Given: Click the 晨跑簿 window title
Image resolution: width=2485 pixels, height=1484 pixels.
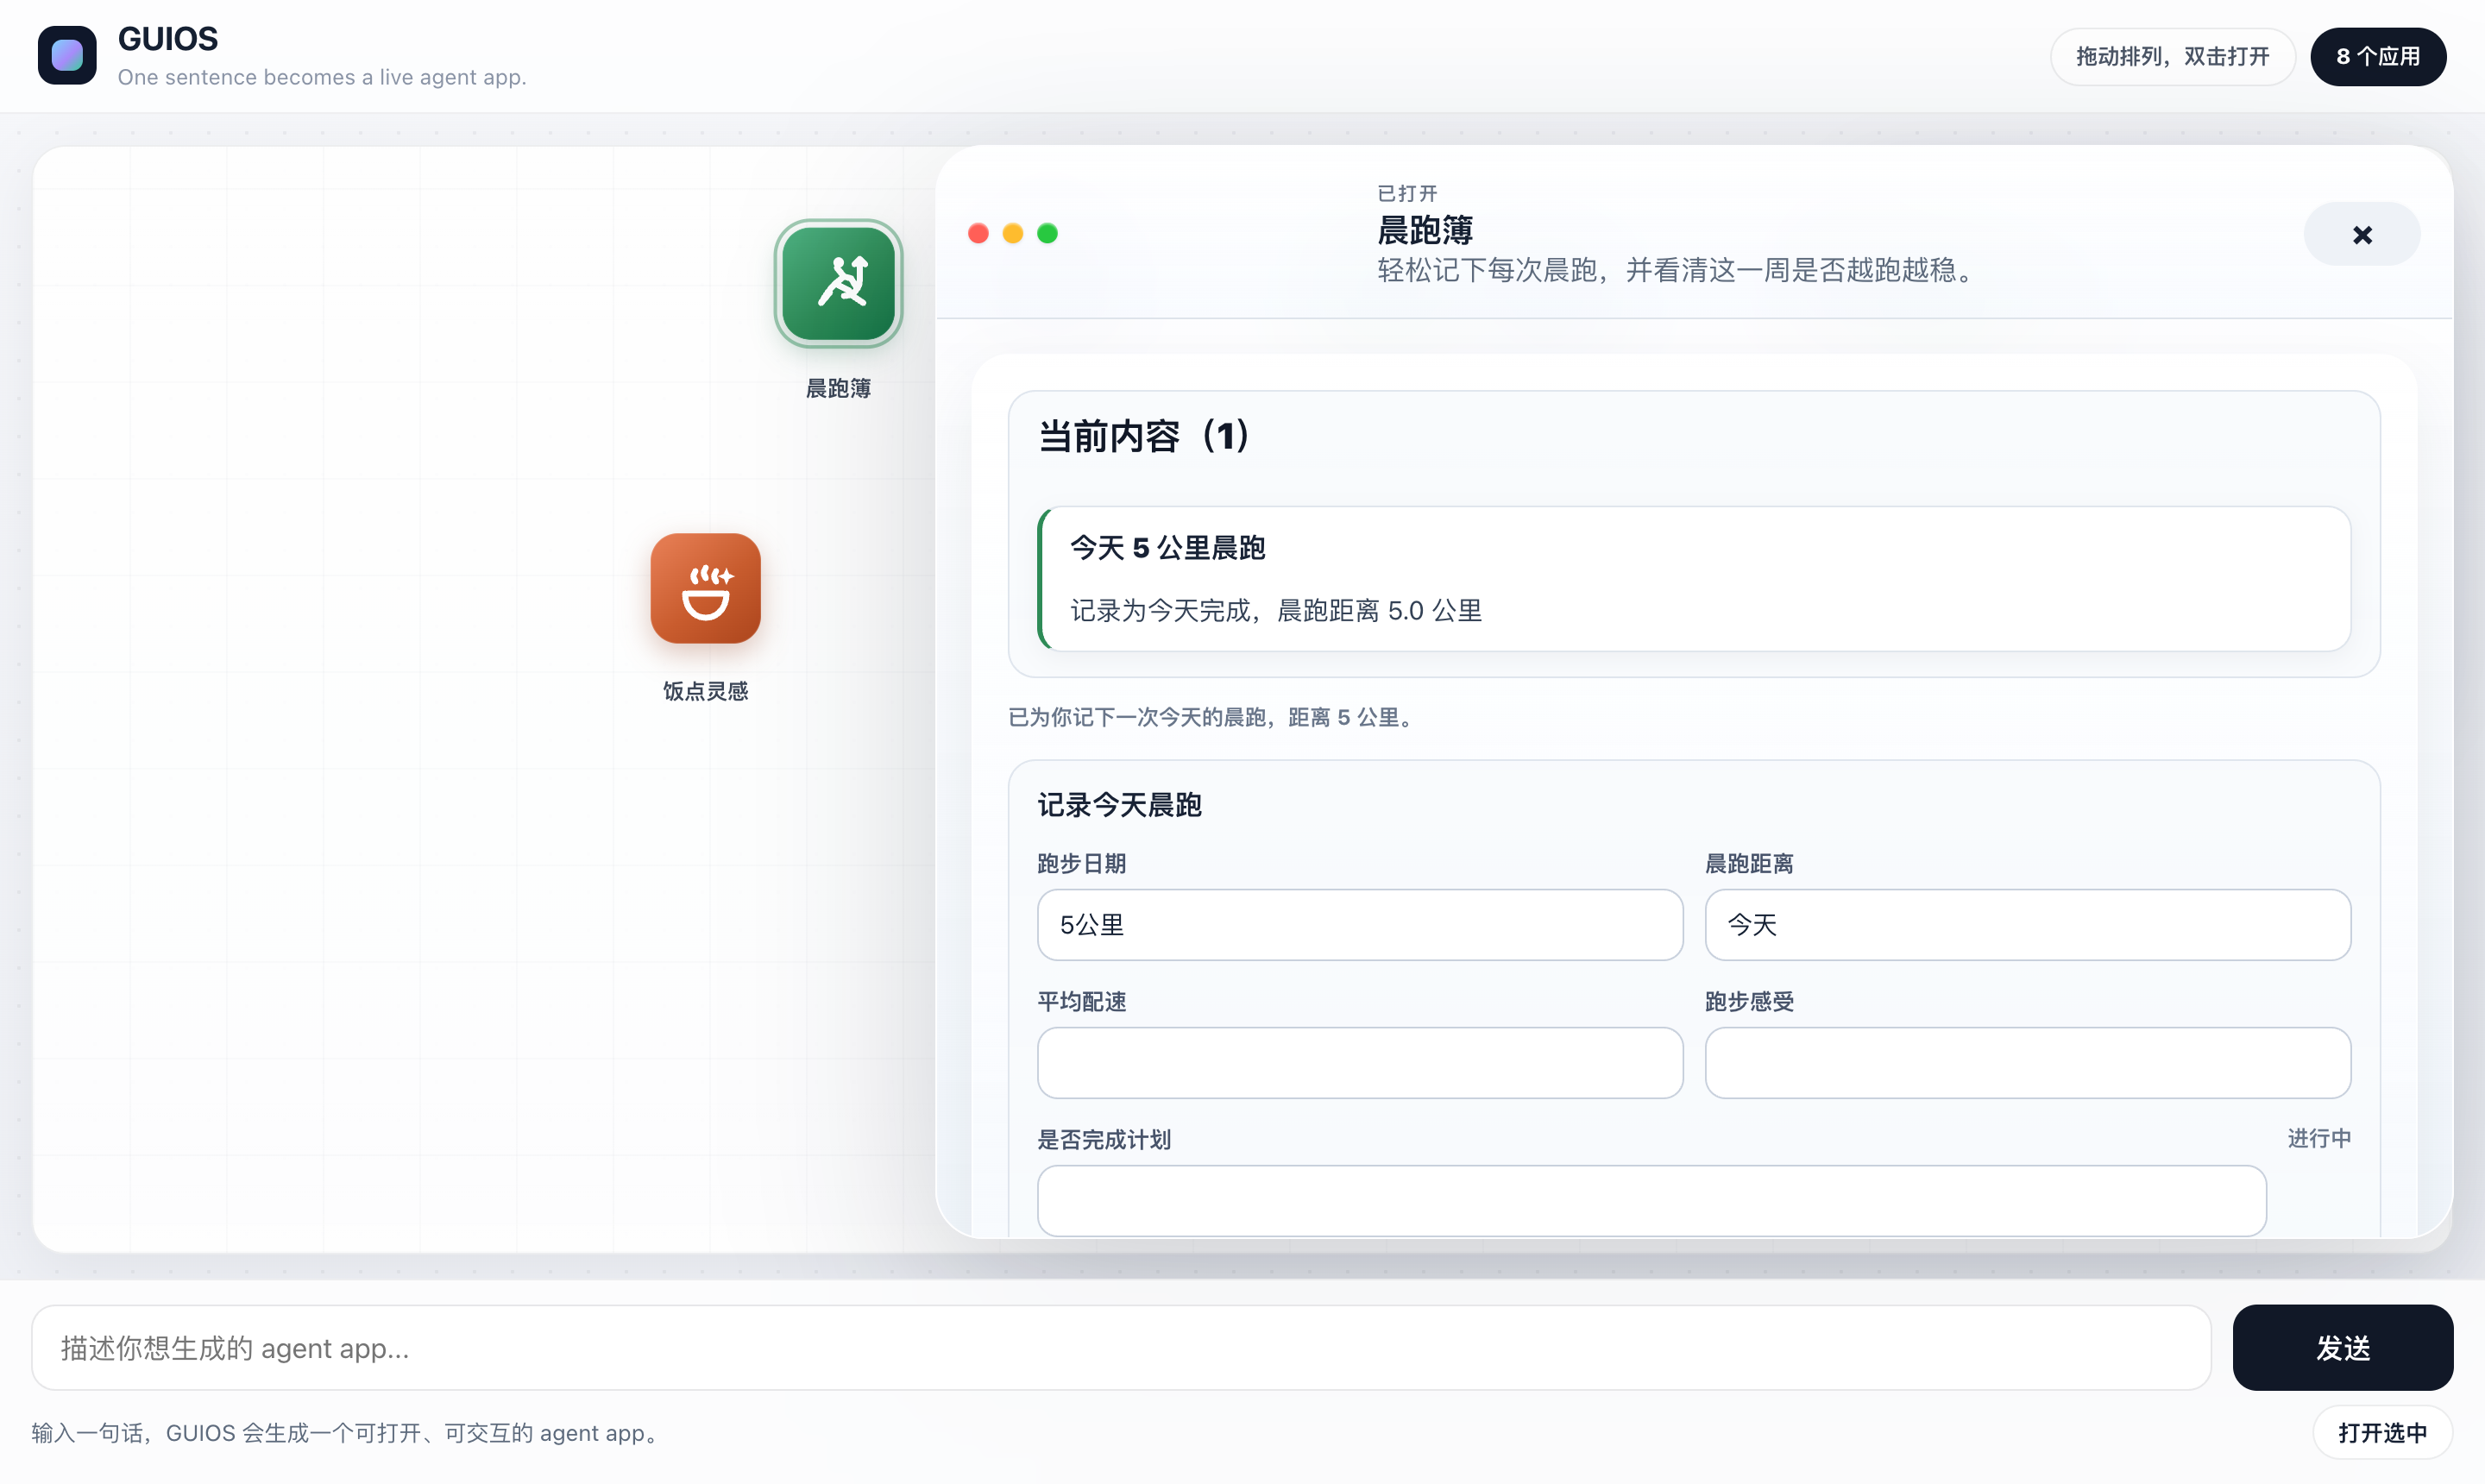Looking at the screenshot, I should coord(1425,231).
